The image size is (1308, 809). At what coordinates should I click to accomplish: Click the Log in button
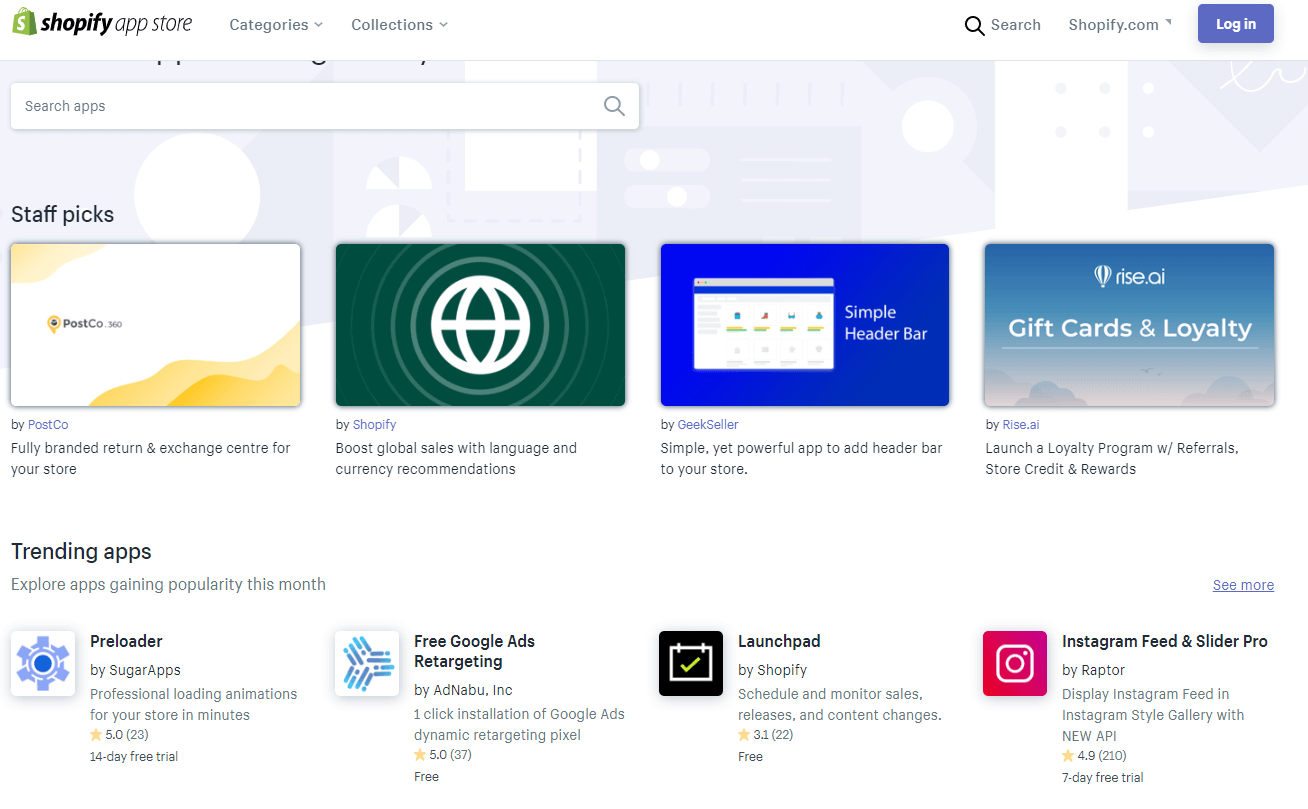click(1236, 24)
